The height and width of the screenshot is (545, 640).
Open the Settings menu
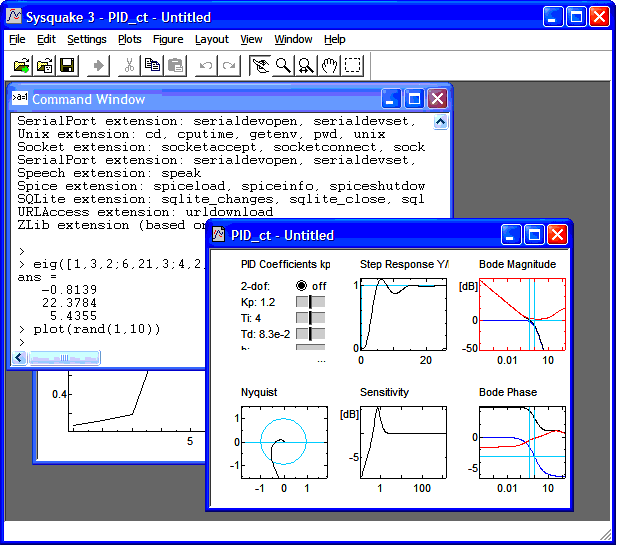(x=87, y=39)
